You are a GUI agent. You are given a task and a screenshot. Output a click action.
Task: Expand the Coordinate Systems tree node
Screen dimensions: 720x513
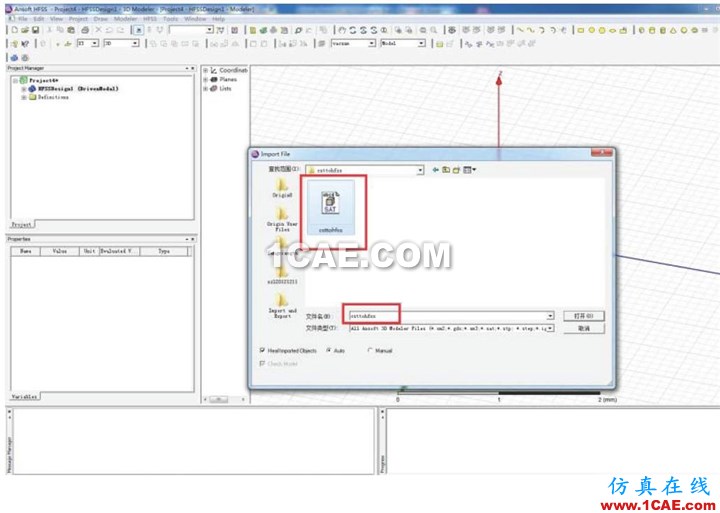tap(206, 70)
